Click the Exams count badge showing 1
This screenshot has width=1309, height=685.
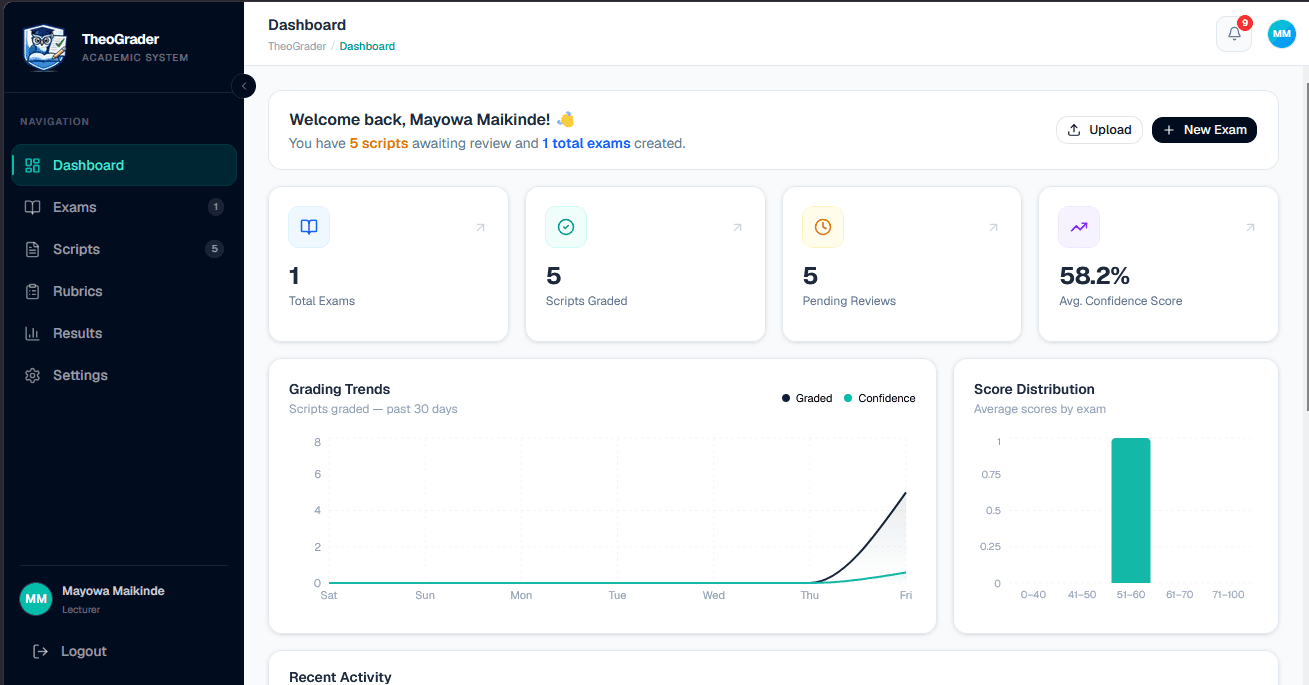215,207
